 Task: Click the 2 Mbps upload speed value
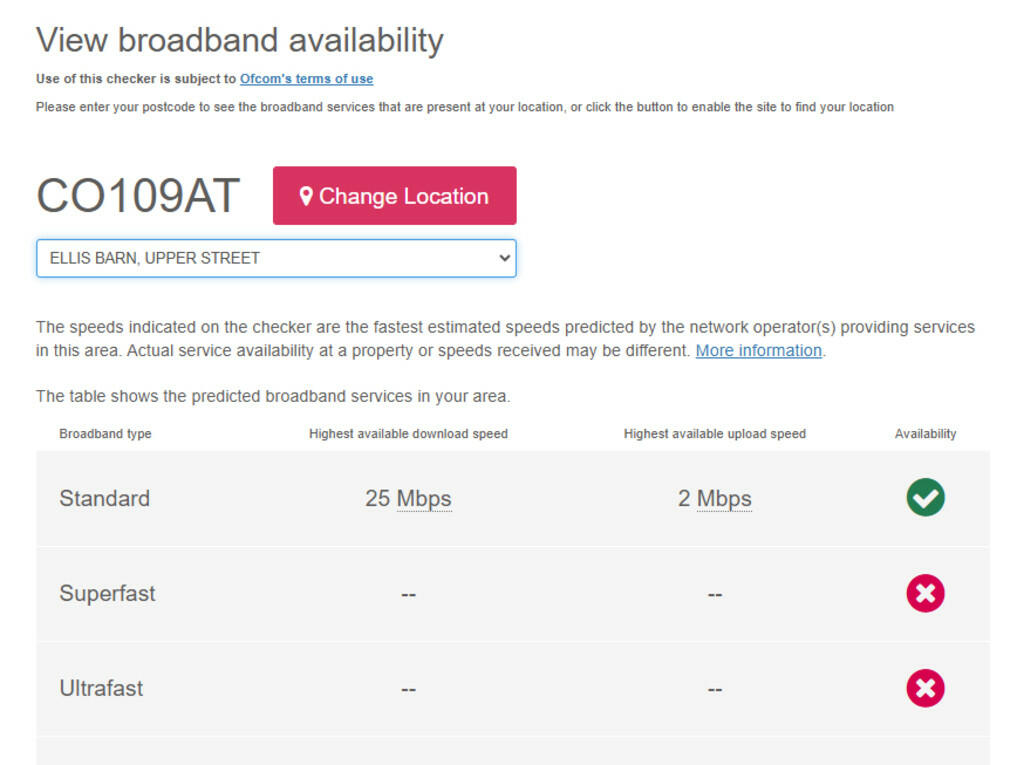(x=714, y=498)
